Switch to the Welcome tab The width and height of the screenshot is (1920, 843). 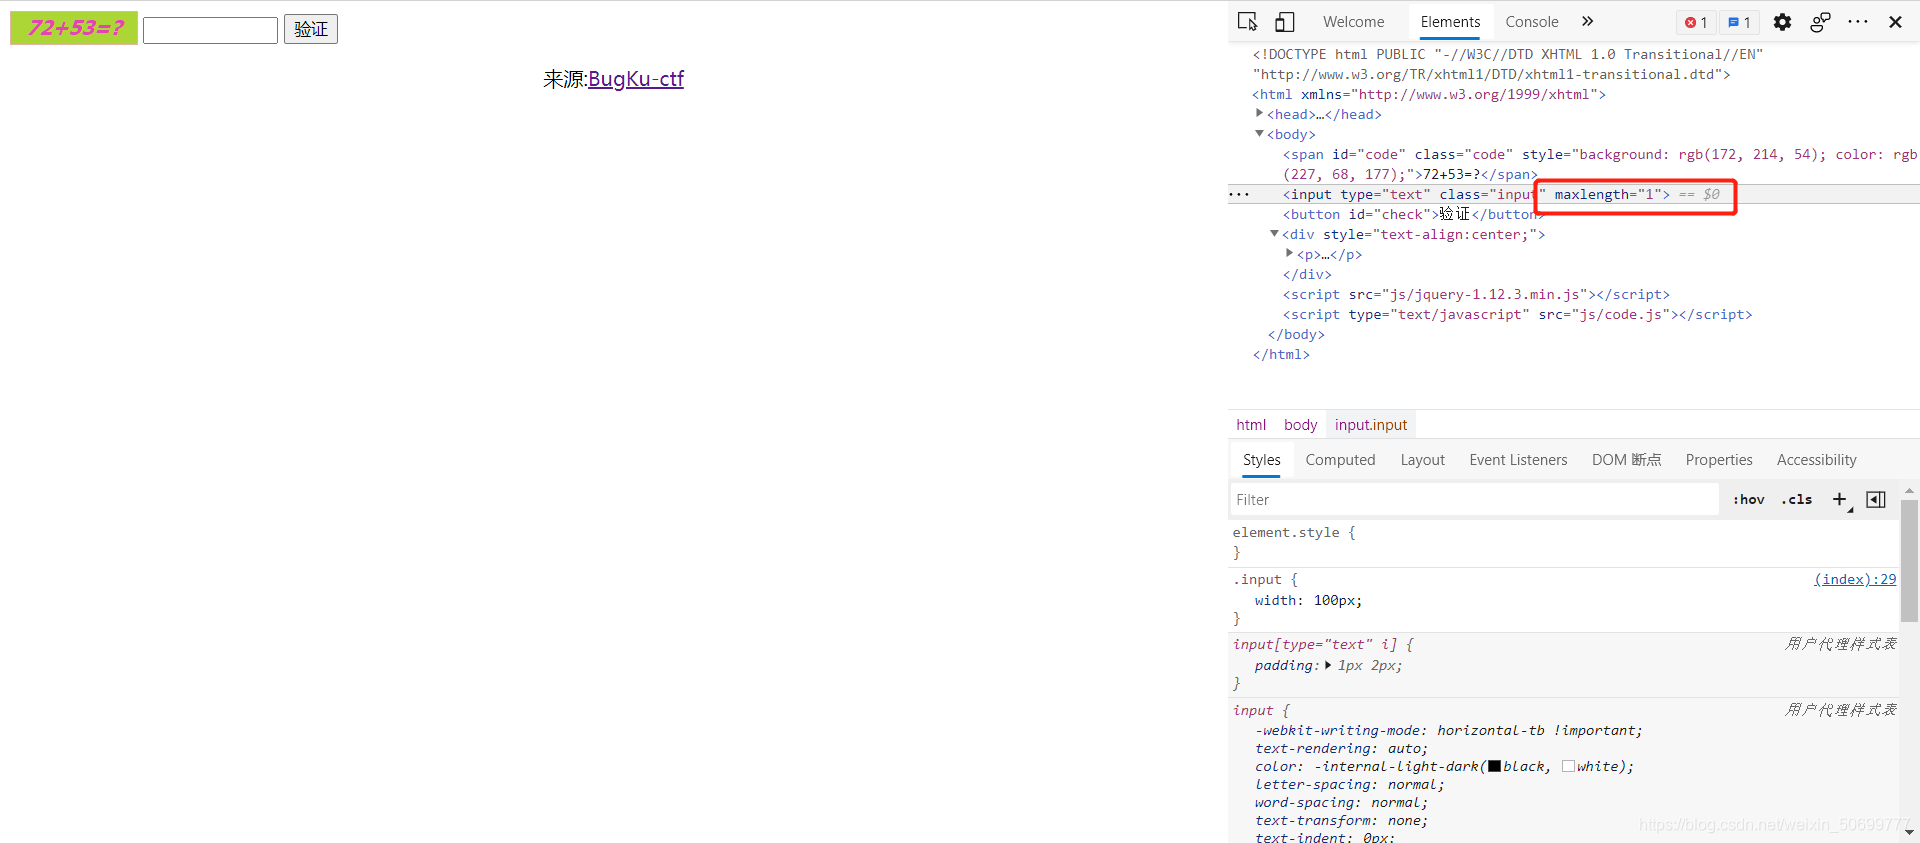pos(1353,22)
